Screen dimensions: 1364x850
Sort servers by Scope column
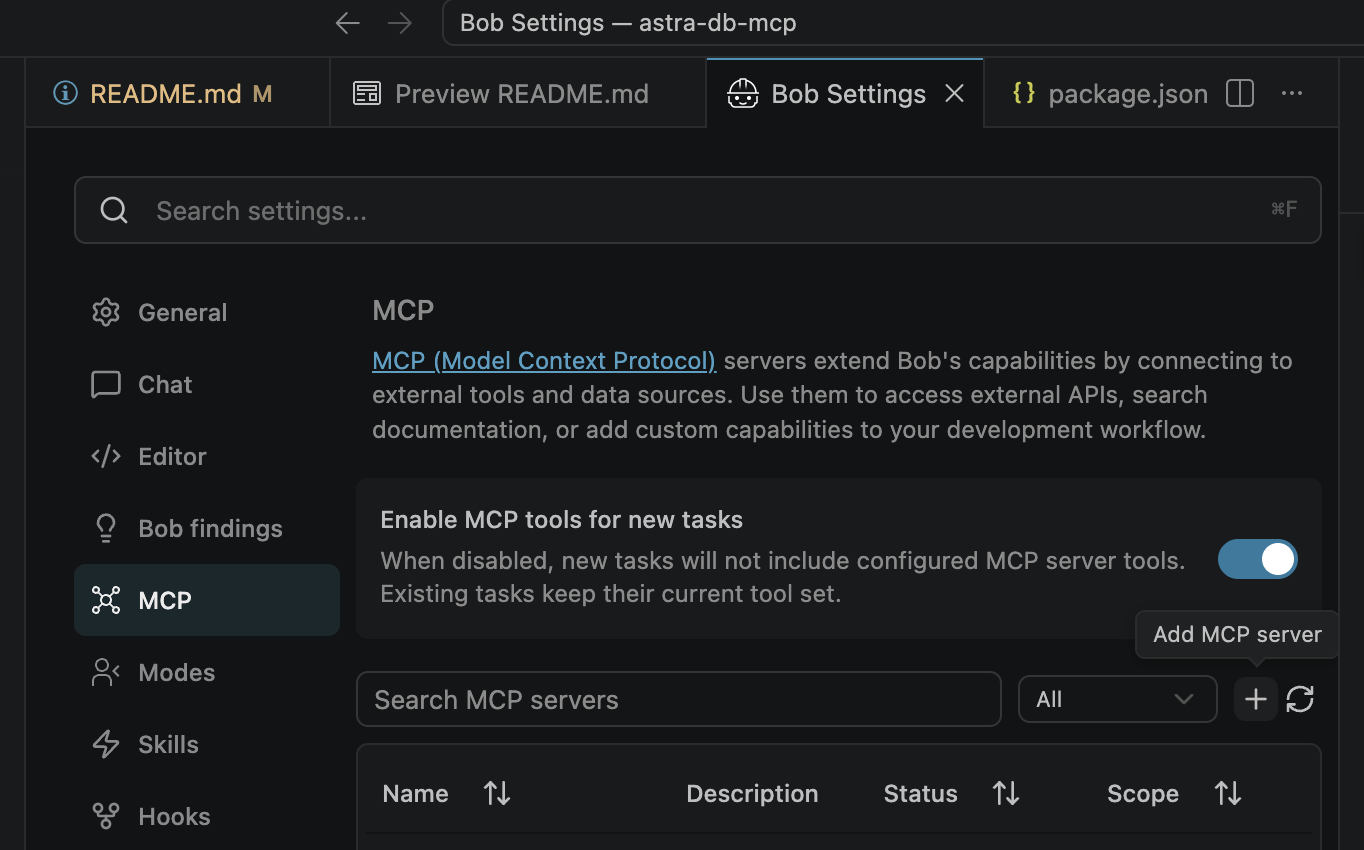1228,794
